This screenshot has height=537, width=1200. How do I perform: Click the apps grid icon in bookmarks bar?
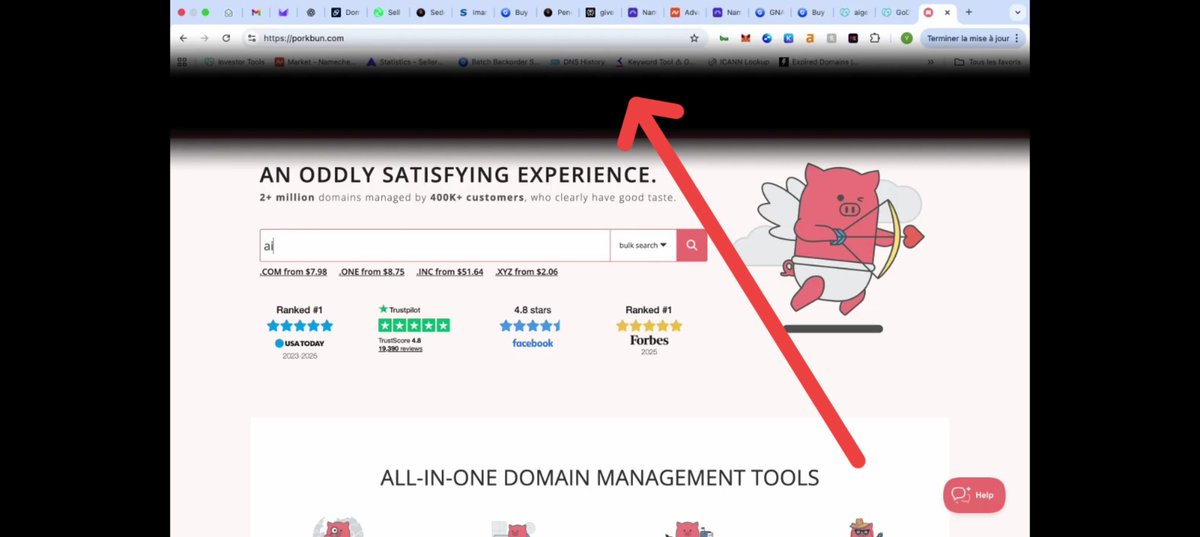tap(182, 62)
